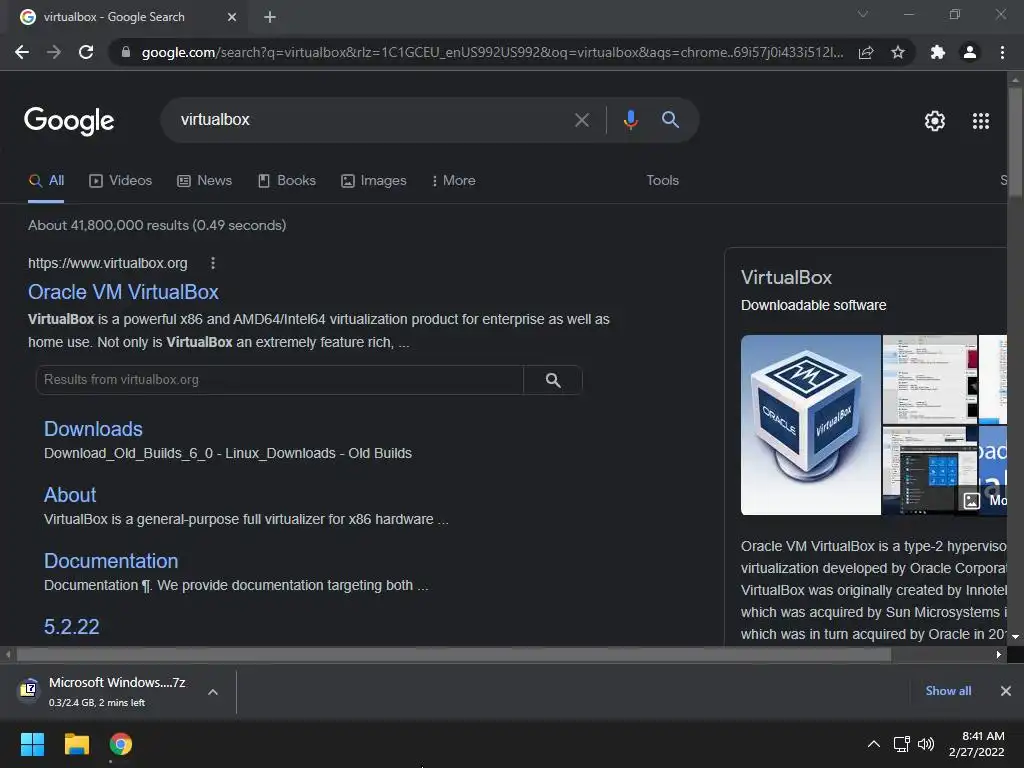Click the horizontal scrollbar thumb
This screenshot has height=768, width=1024.
click(453, 654)
